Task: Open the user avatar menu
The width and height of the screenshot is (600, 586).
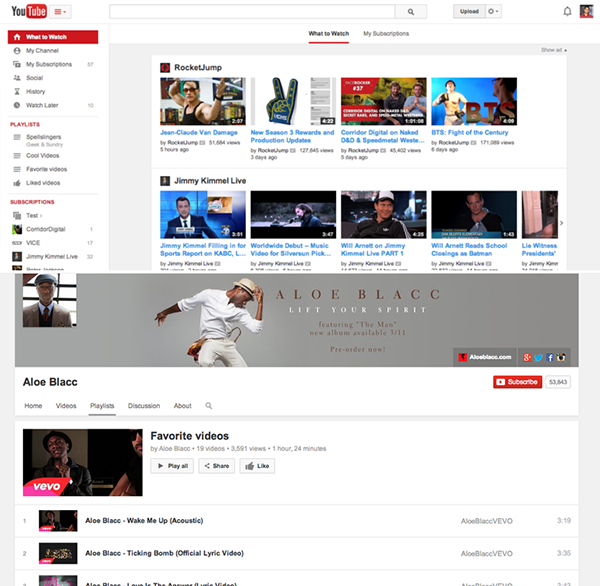Action: point(586,11)
